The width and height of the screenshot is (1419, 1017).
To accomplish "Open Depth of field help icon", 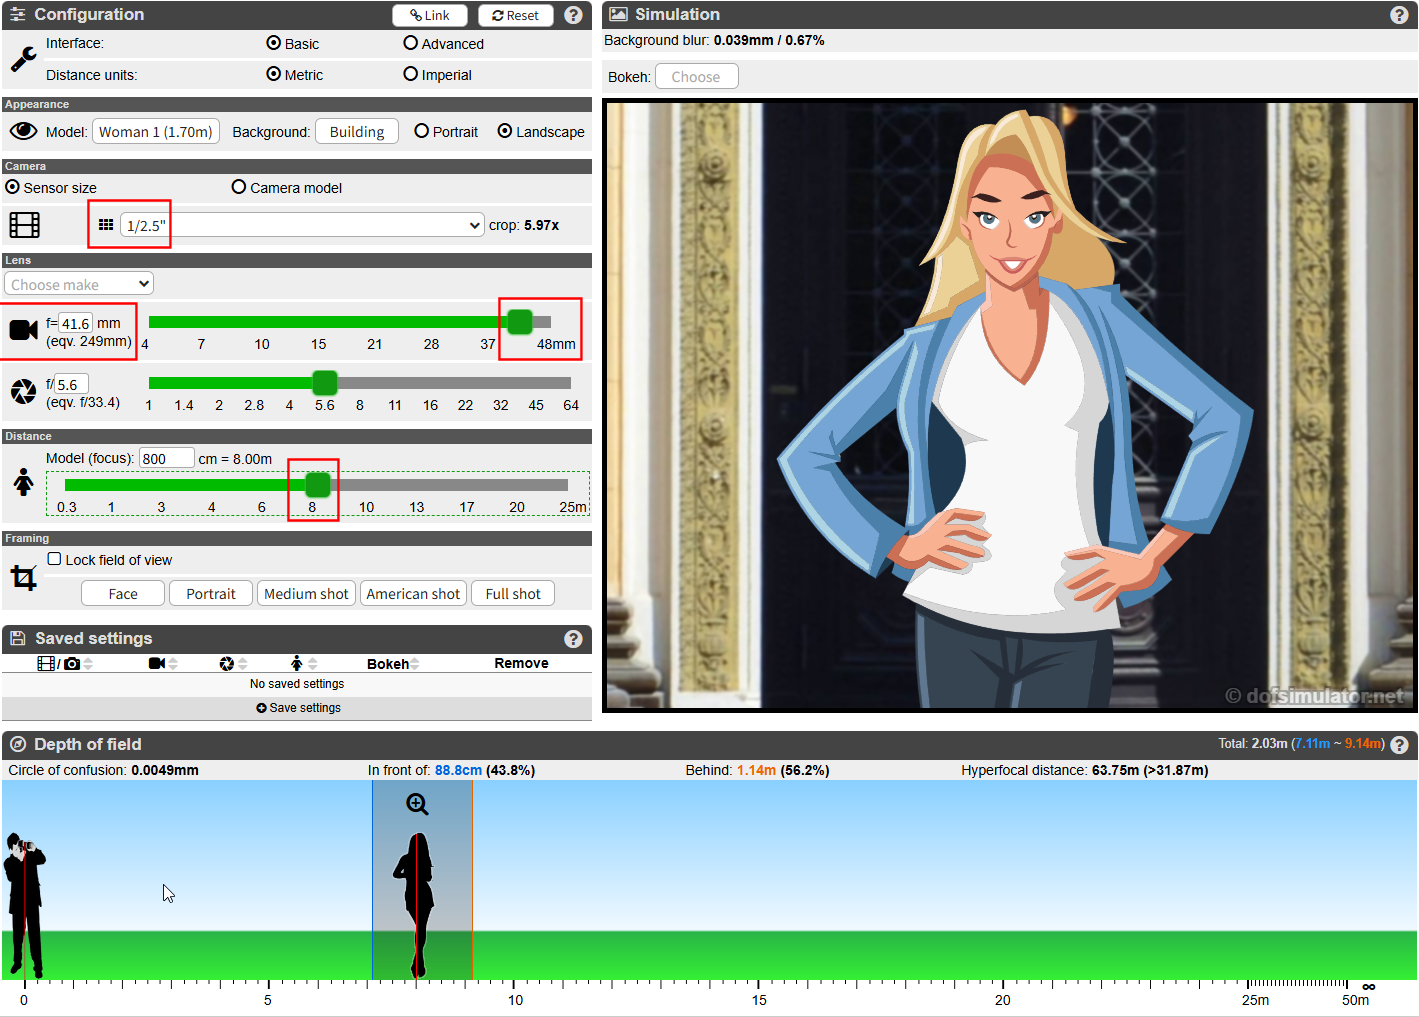I will [x=1399, y=745].
